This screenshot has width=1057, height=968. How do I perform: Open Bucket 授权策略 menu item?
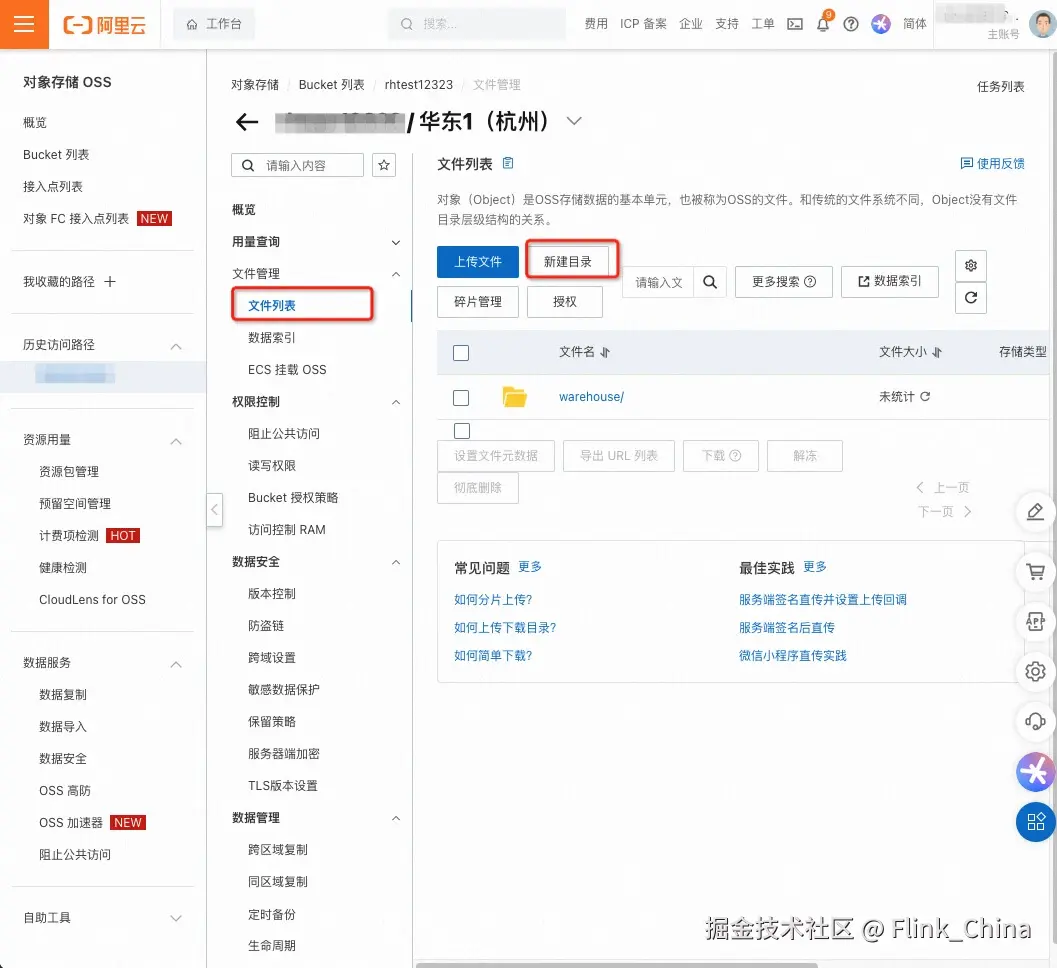[293, 497]
